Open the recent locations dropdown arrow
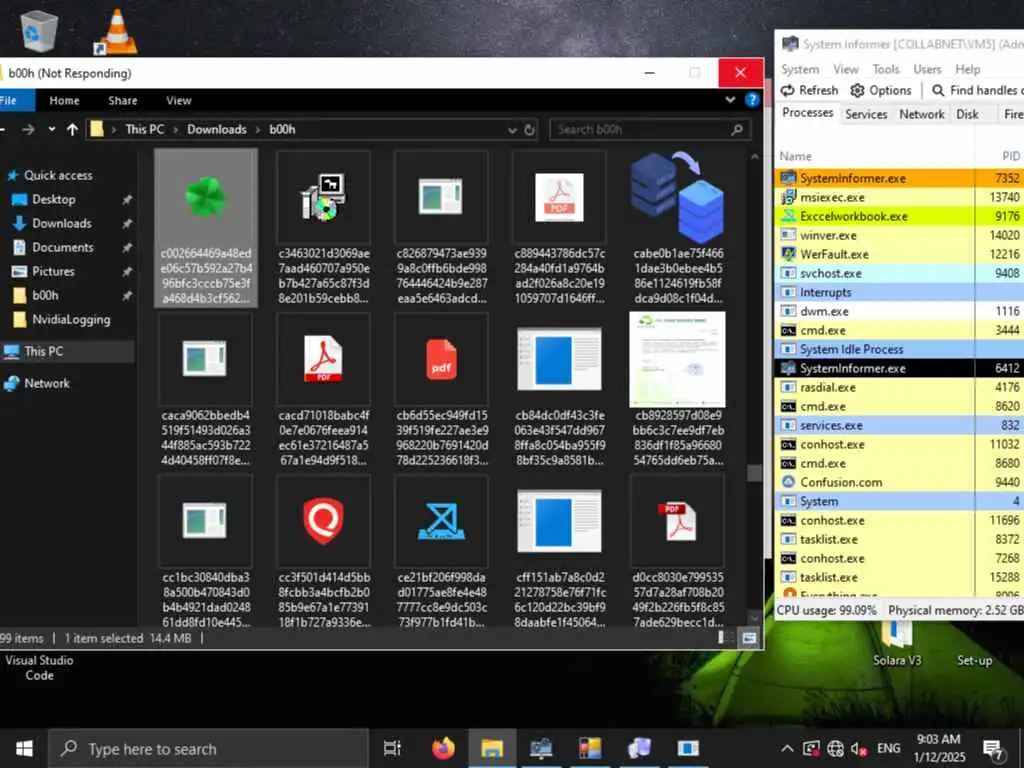 click(52, 129)
